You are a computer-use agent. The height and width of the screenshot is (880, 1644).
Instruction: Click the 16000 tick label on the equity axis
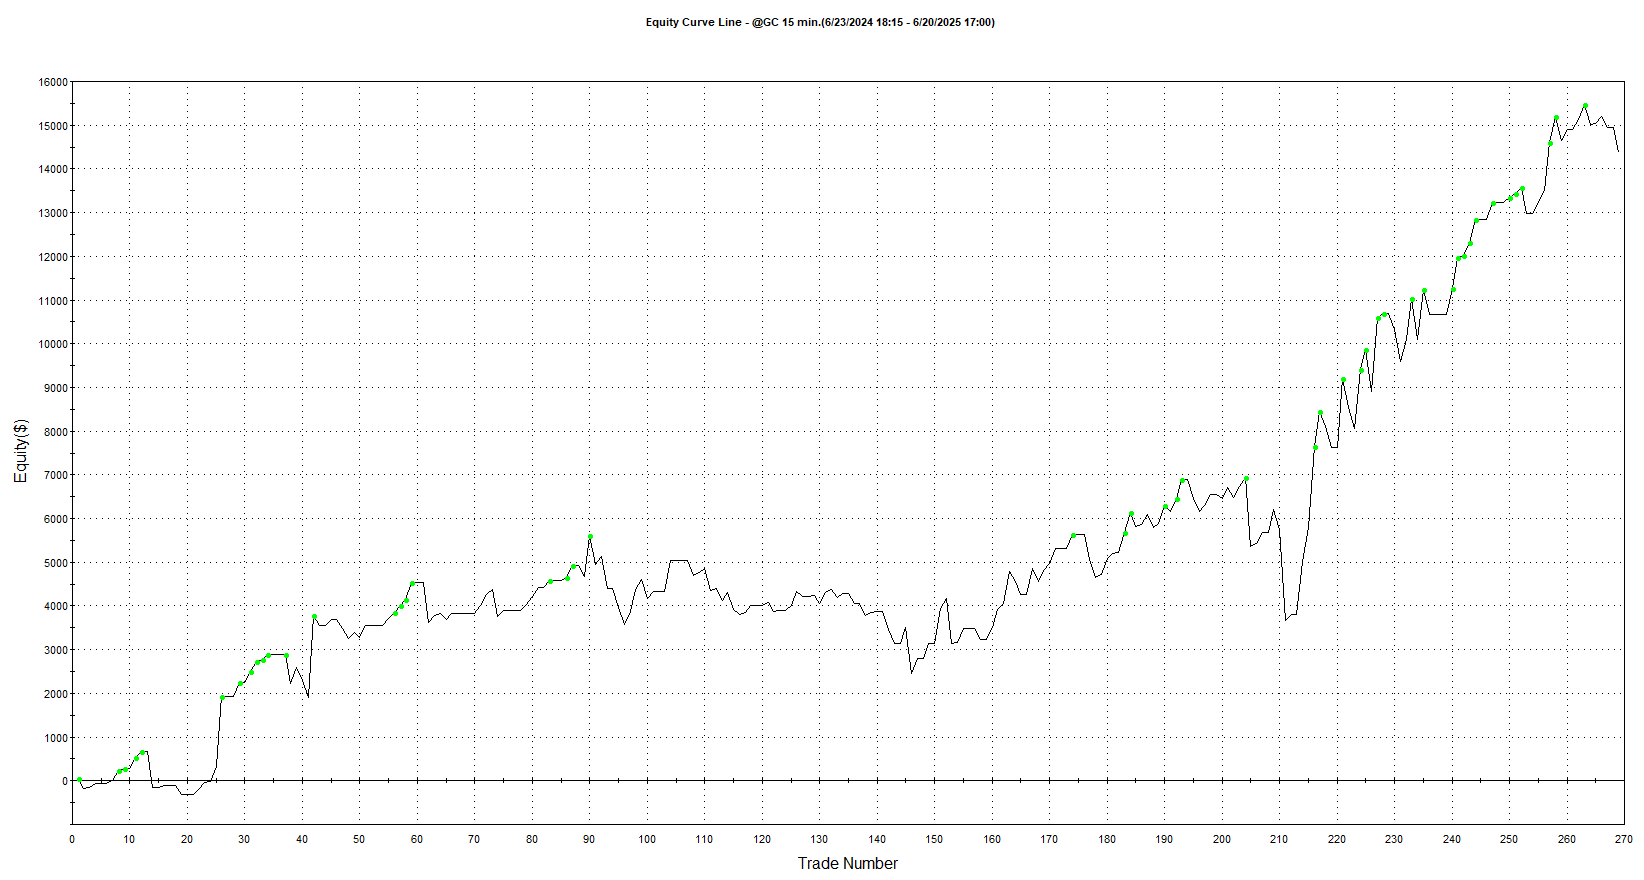click(x=53, y=82)
